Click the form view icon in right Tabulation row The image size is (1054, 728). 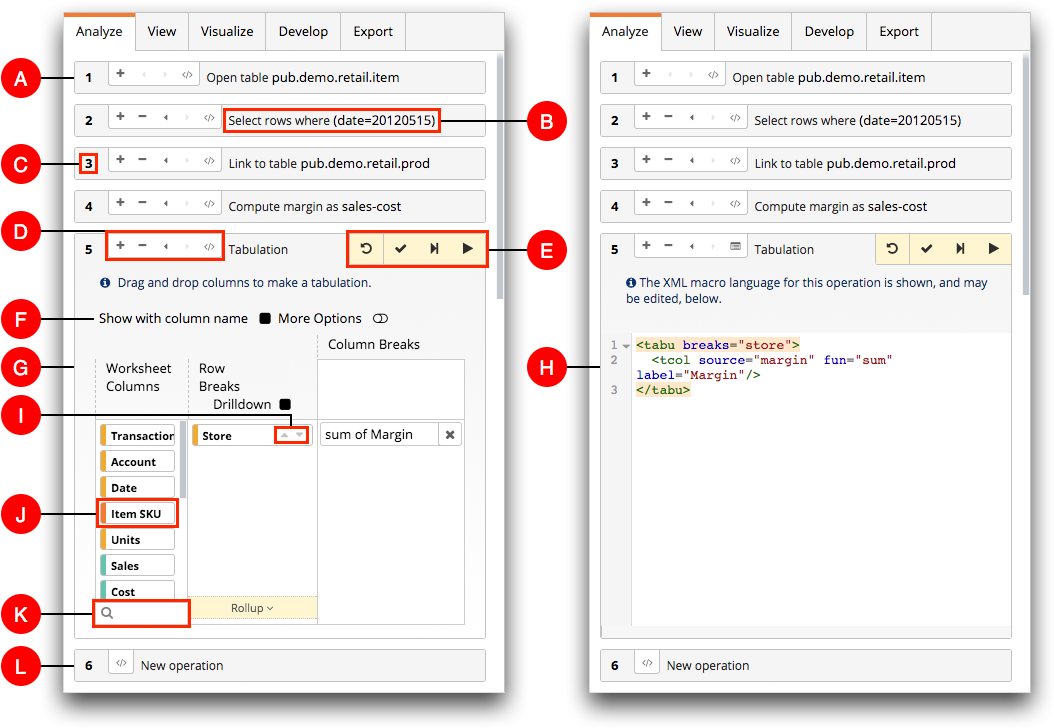735,246
